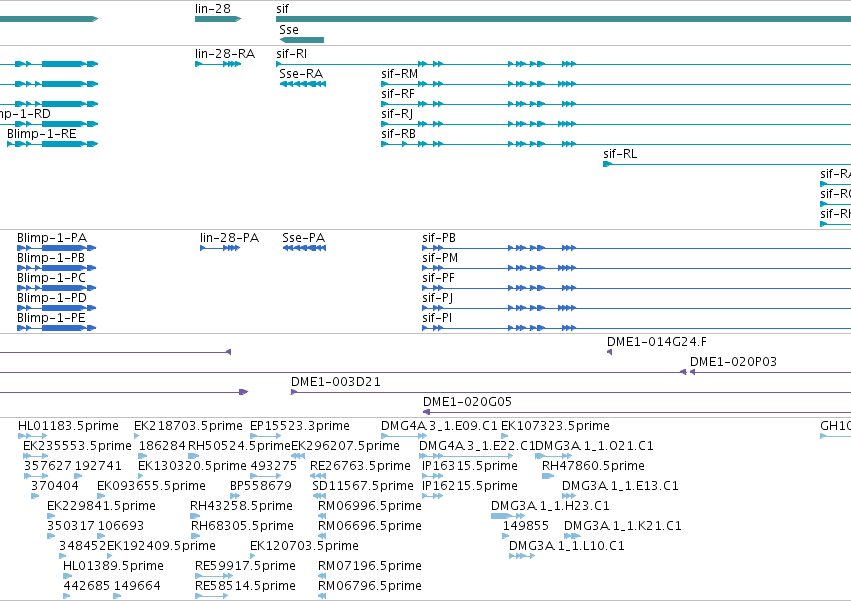Select DMG3A1_1.L10.C1 feature label

tap(567, 546)
